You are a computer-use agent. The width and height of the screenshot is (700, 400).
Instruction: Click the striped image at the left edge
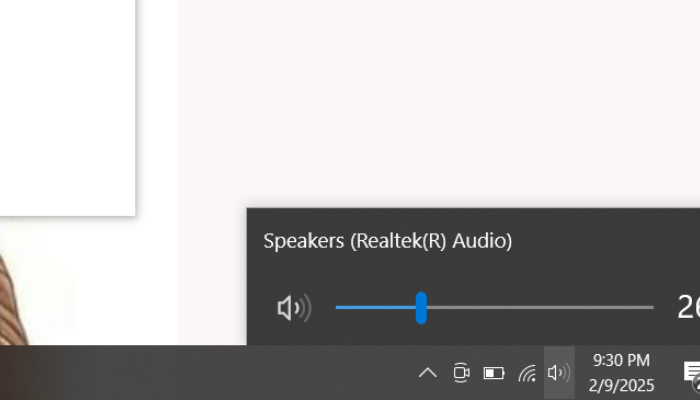(8, 300)
